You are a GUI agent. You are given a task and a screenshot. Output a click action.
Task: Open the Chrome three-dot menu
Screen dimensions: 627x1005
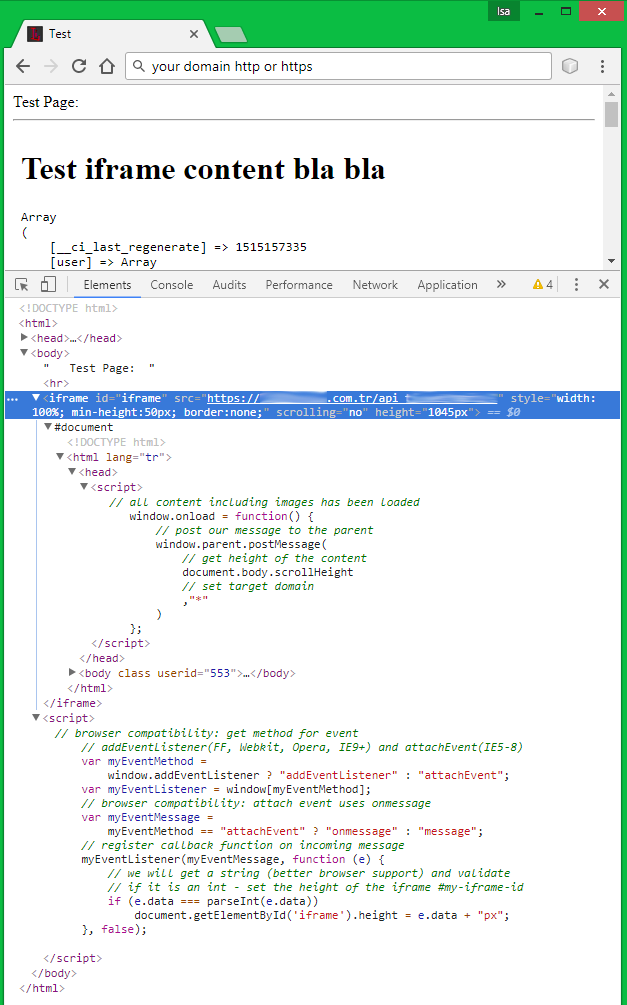pyautogui.click(x=602, y=66)
